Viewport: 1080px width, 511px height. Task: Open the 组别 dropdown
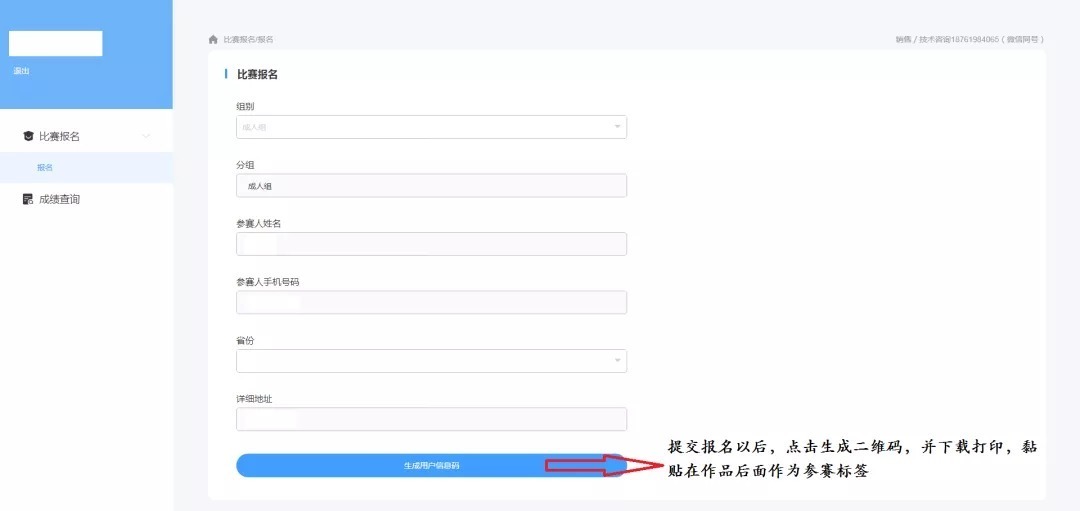tap(431, 127)
